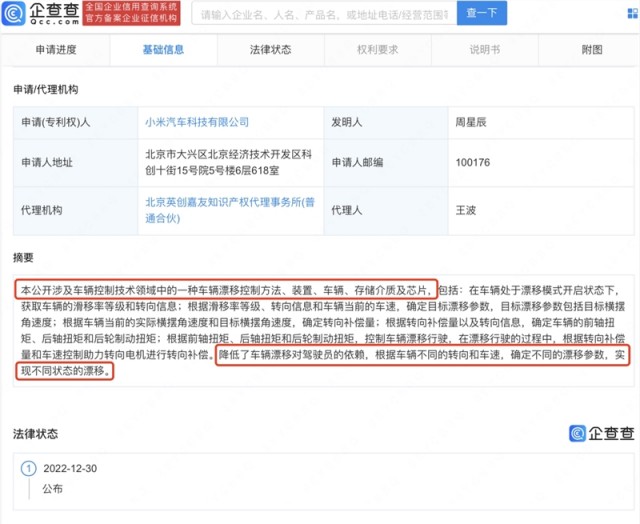Click the step 1 timeline marker

click(x=29, y=468)
